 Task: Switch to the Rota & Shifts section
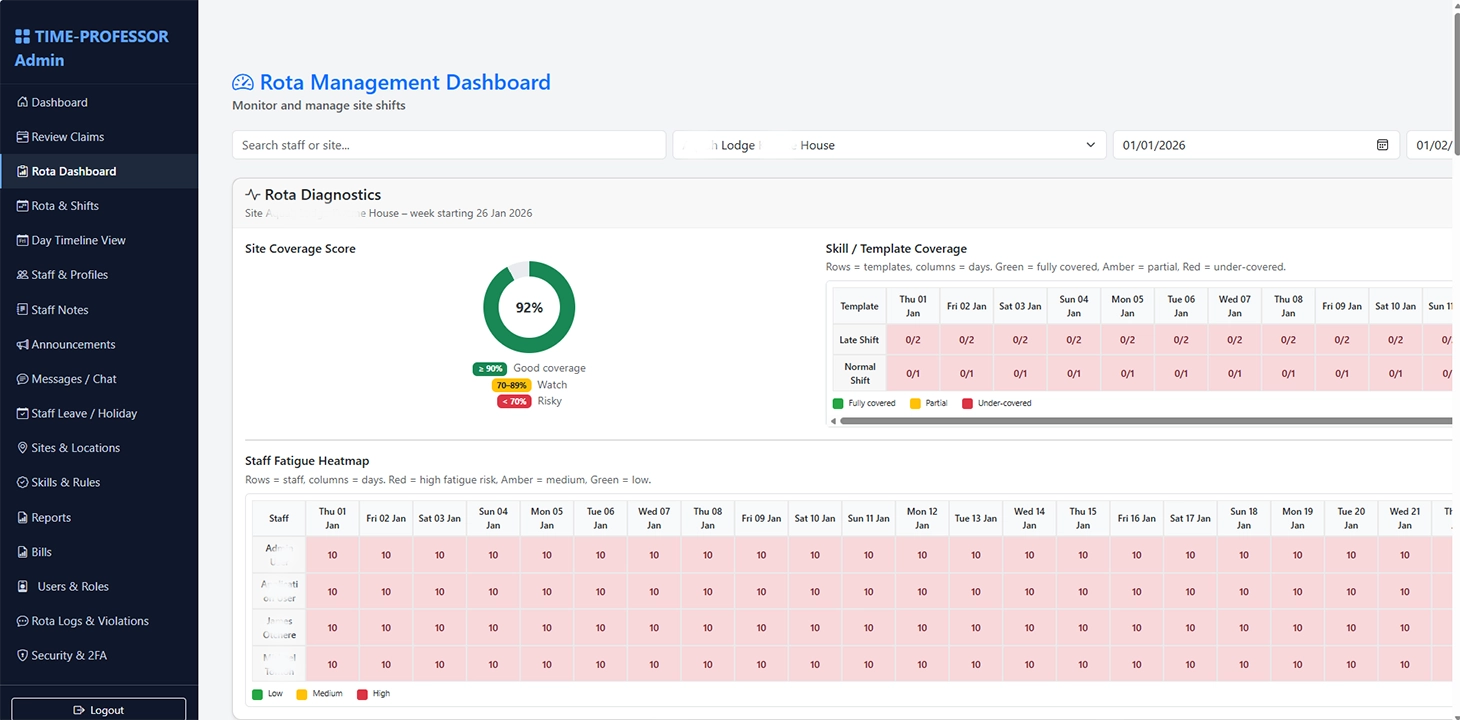[x=24, y=205]
